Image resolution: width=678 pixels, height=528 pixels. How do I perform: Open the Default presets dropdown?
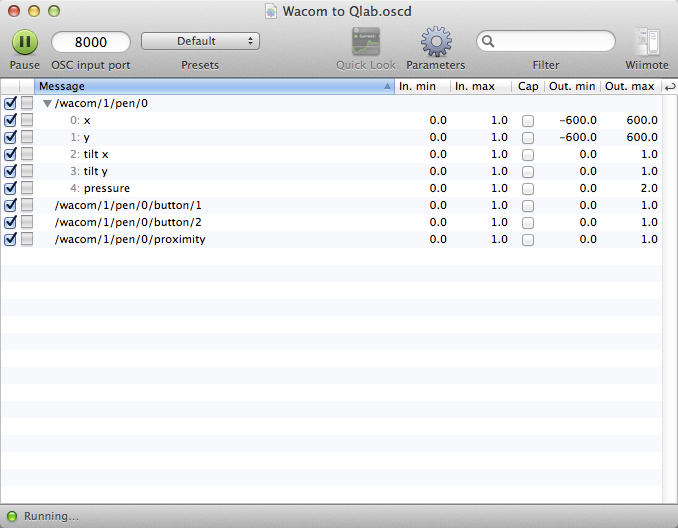(x=200, y=41)
